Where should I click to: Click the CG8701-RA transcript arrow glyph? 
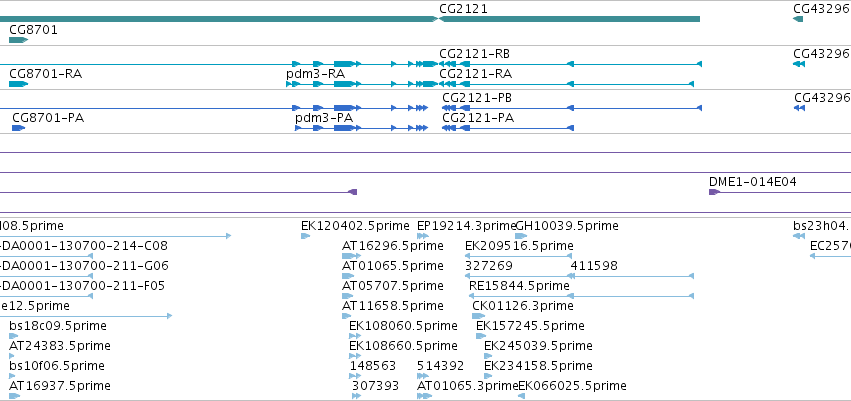[18, 84]
